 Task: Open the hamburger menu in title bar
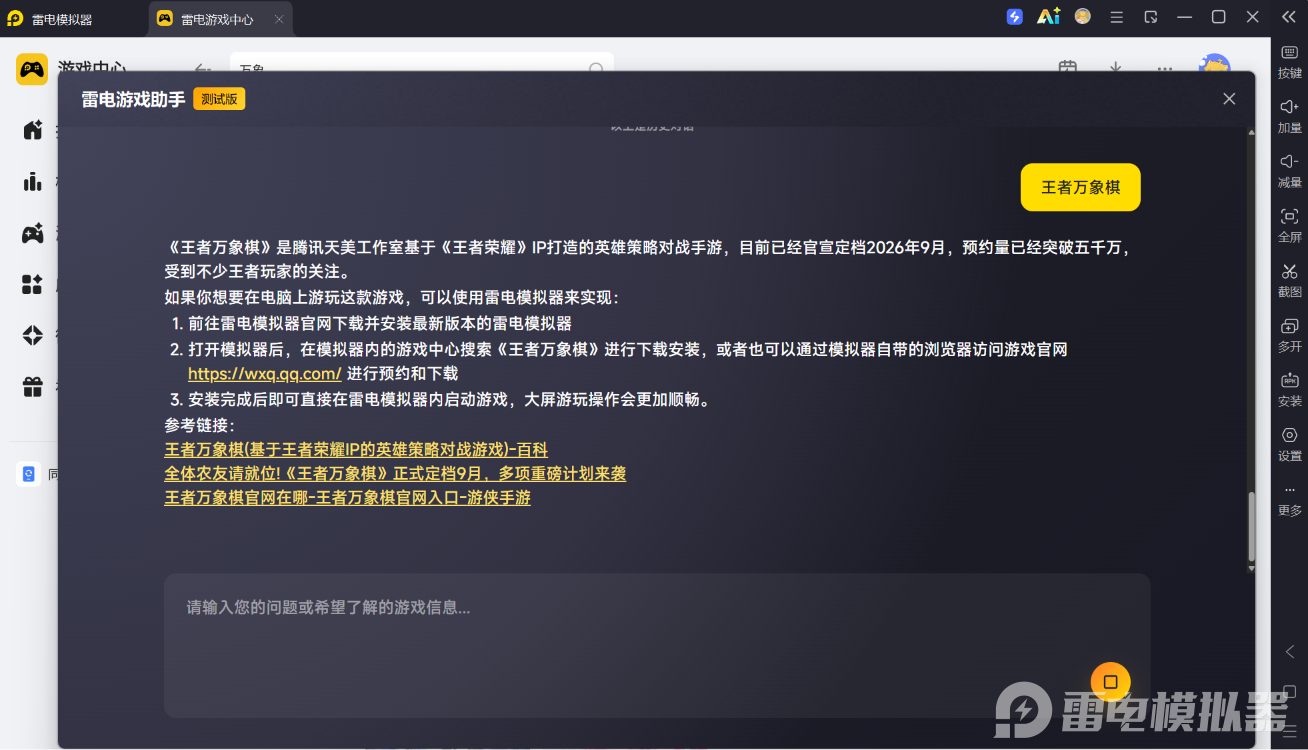pos(1117,17)
